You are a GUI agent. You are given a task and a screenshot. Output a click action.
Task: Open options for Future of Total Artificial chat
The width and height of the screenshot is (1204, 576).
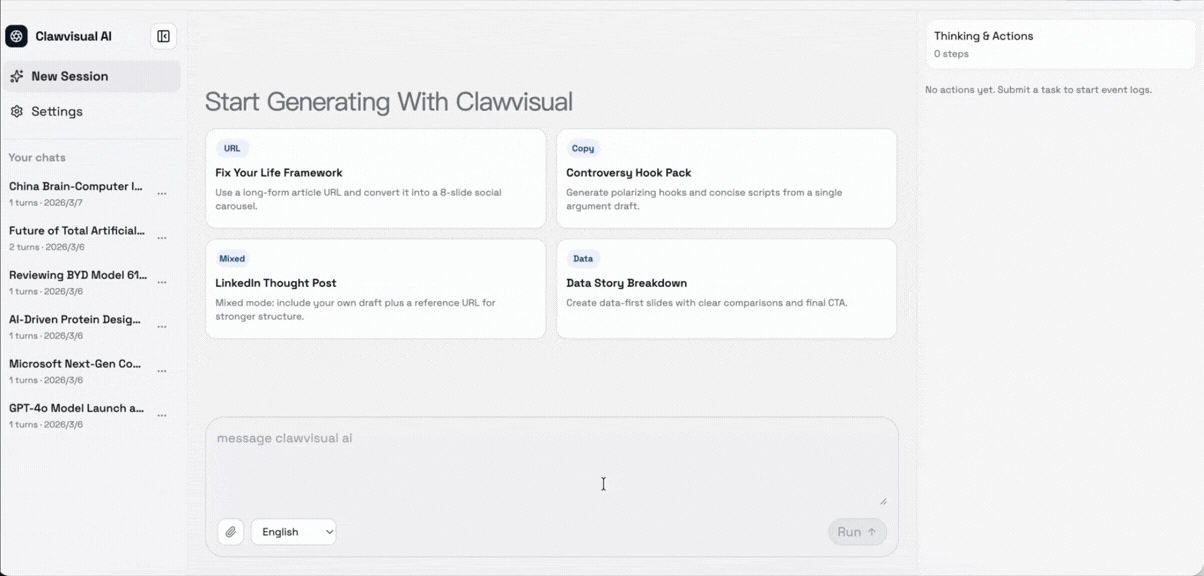(x=162, y=238)
